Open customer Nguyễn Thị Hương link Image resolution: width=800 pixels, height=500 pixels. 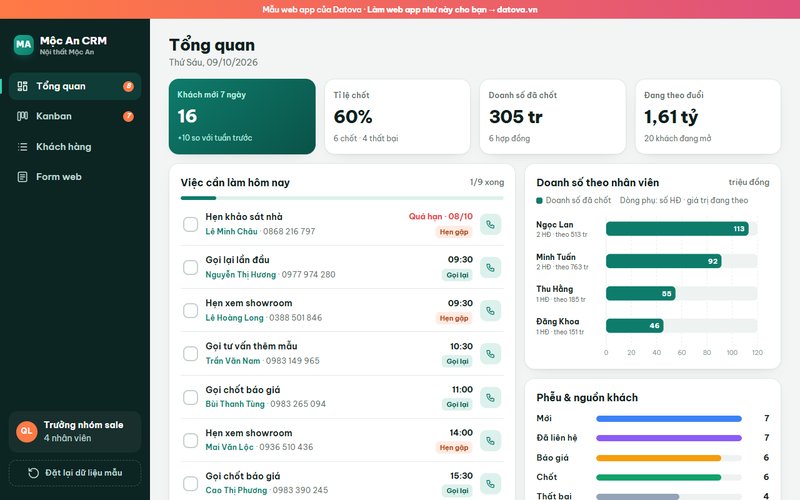240,274
